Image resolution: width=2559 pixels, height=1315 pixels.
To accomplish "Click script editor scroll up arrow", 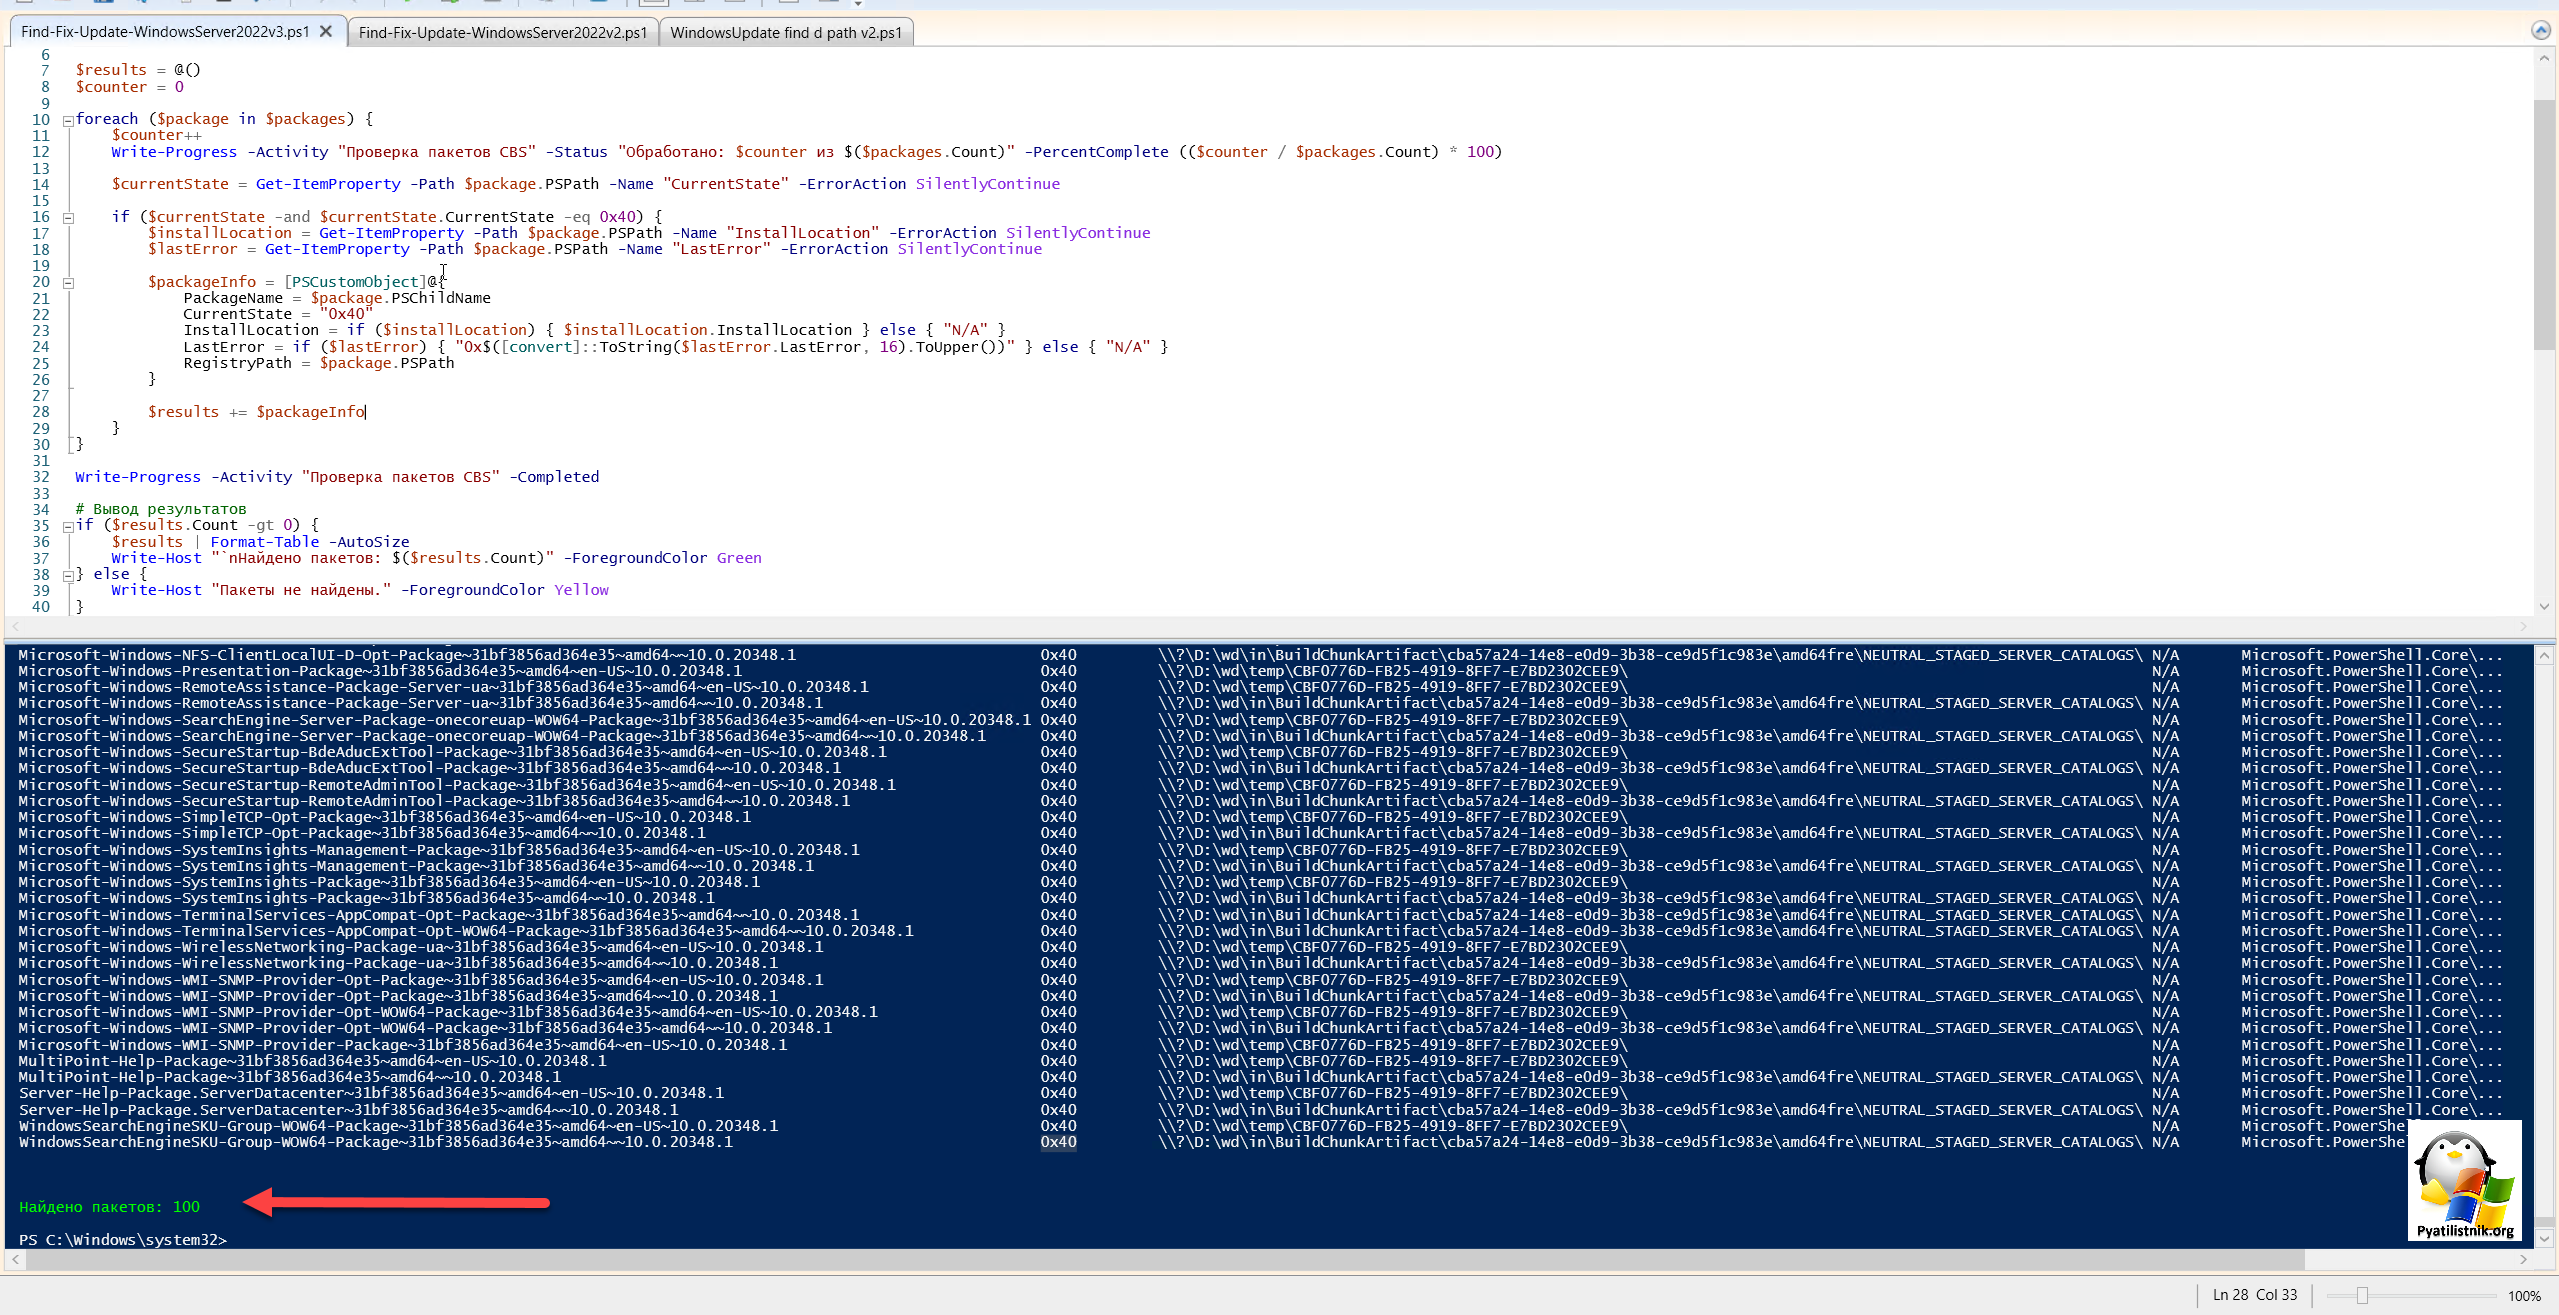I will [2544, 58].
